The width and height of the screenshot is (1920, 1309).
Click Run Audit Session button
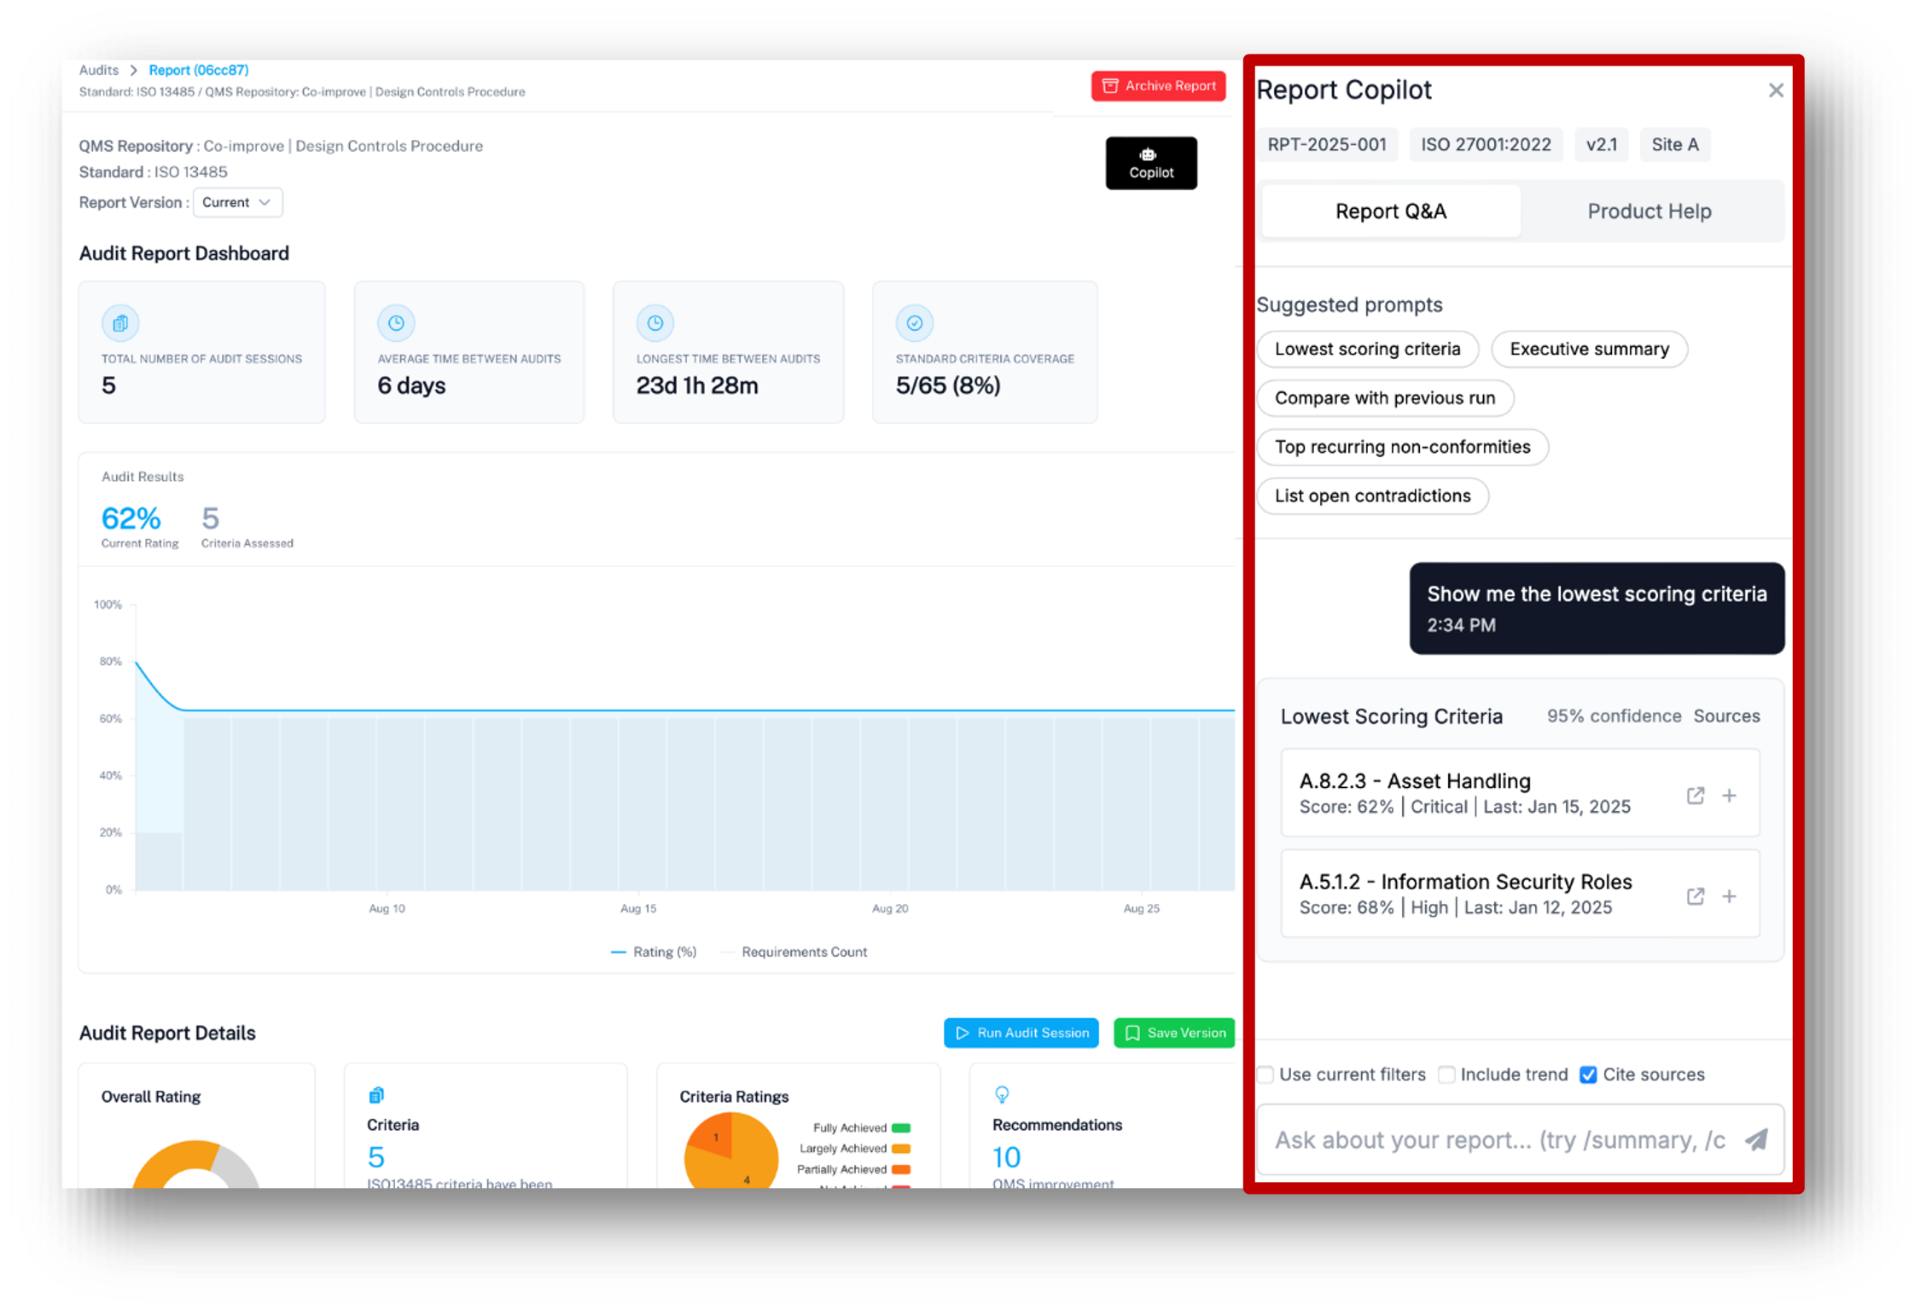[x=1021, y=1033]
